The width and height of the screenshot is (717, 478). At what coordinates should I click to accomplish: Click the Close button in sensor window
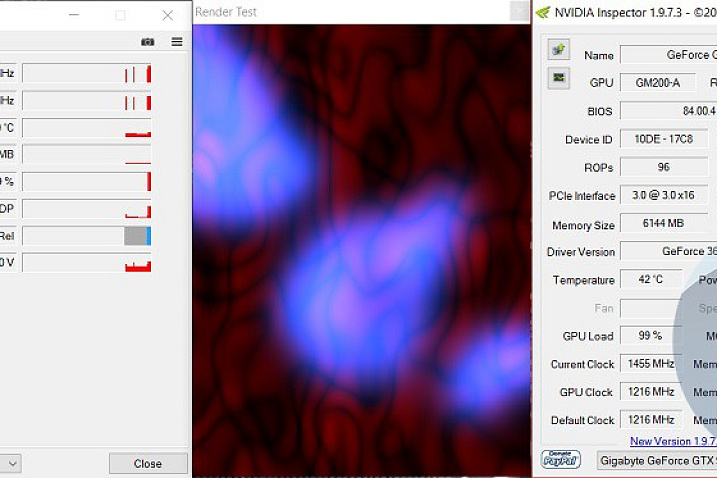click(148, 463)
